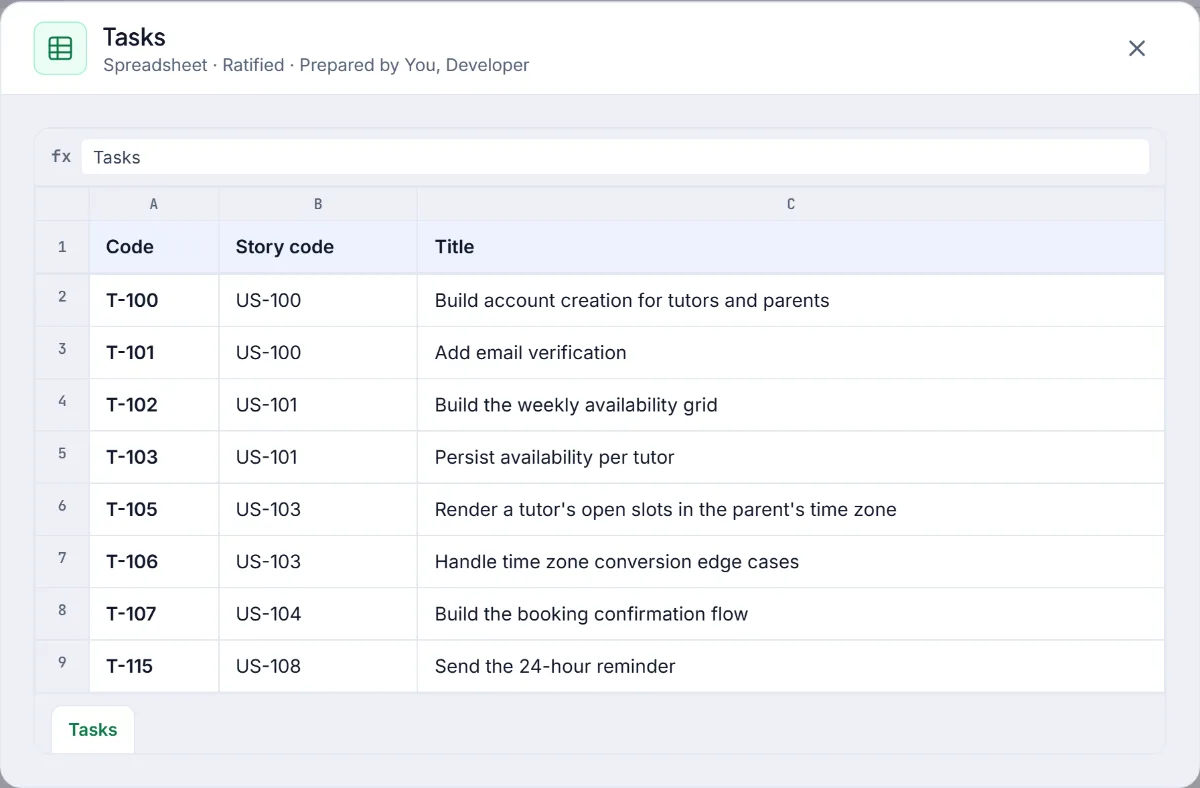
Task: Select the US-100 cell in T-101 row
Action: [x=318, y=352]
